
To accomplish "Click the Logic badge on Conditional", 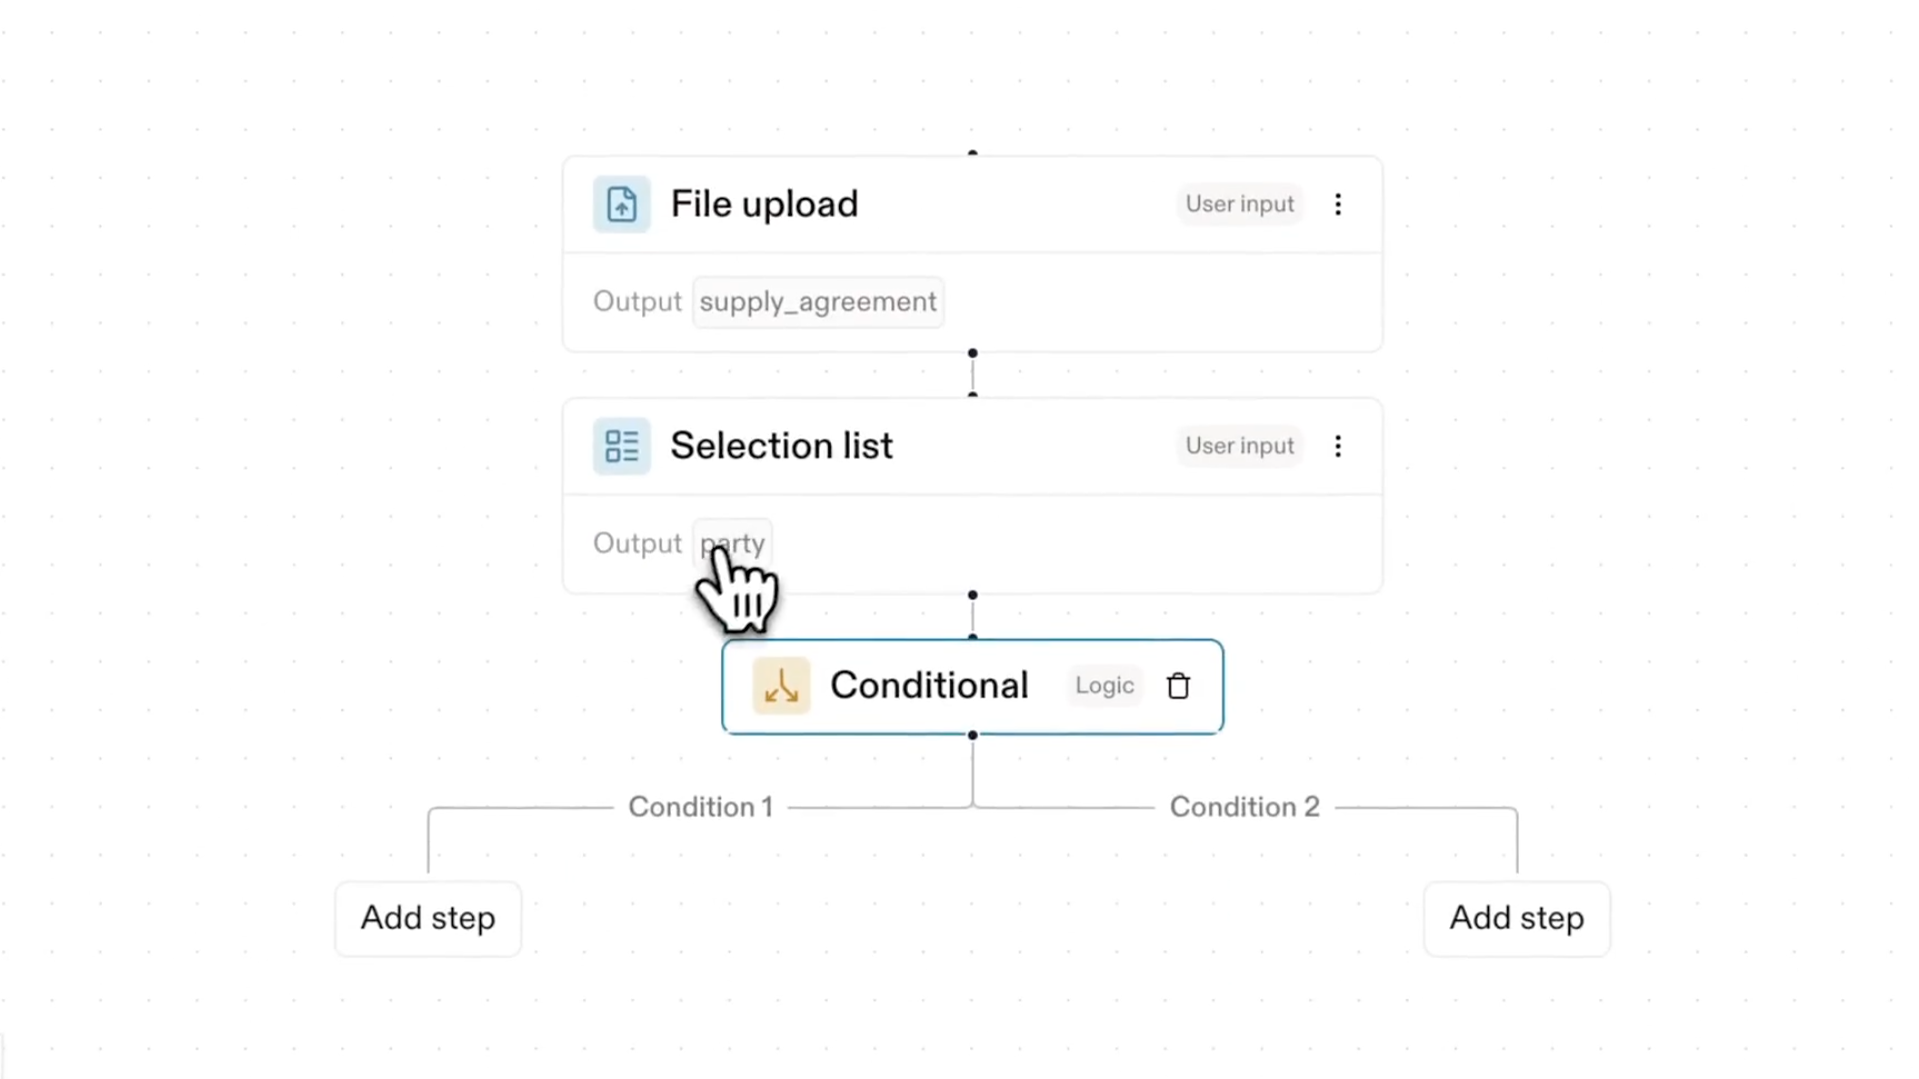I will click(1104, 686).
